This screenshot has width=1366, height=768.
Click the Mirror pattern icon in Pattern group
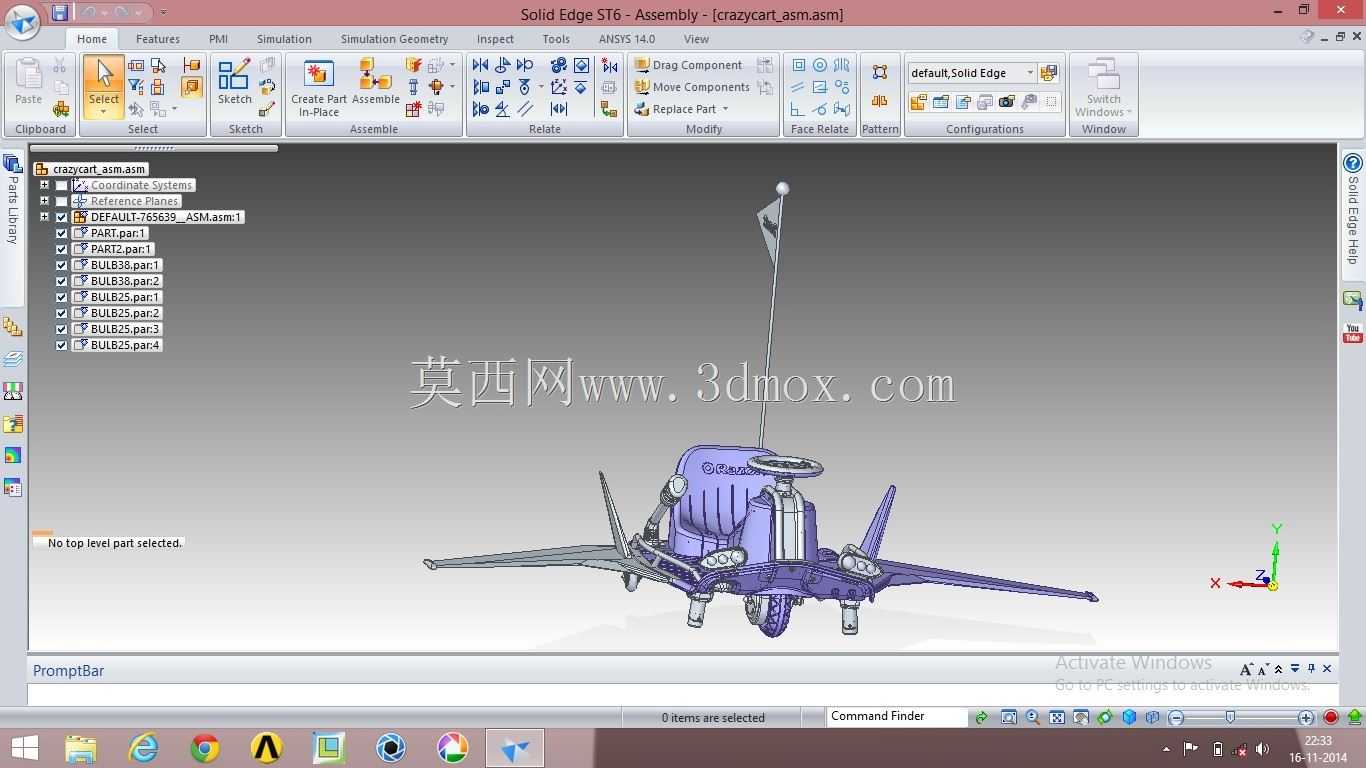880,101
